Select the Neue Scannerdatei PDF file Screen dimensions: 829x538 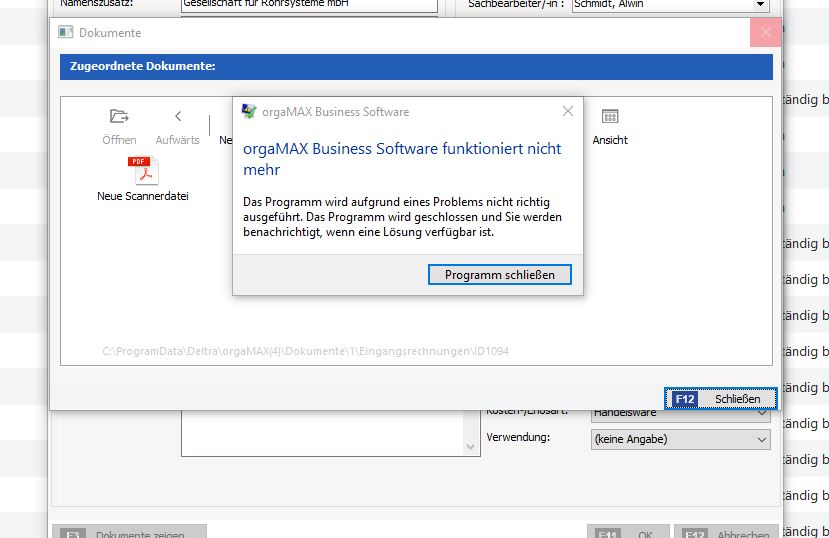(x=143, y=179)
